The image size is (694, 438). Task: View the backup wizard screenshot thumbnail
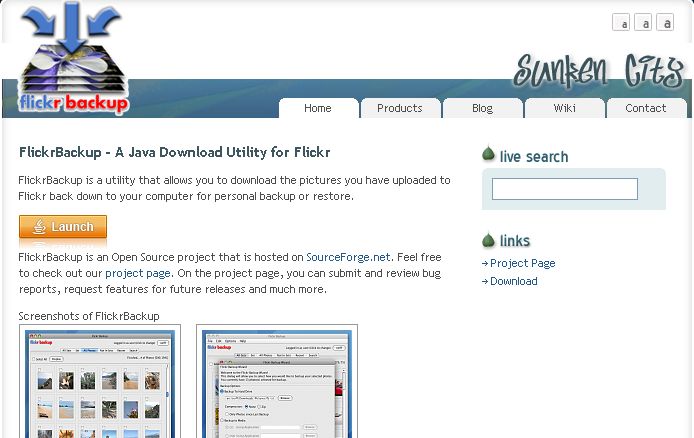click(277, 381)
